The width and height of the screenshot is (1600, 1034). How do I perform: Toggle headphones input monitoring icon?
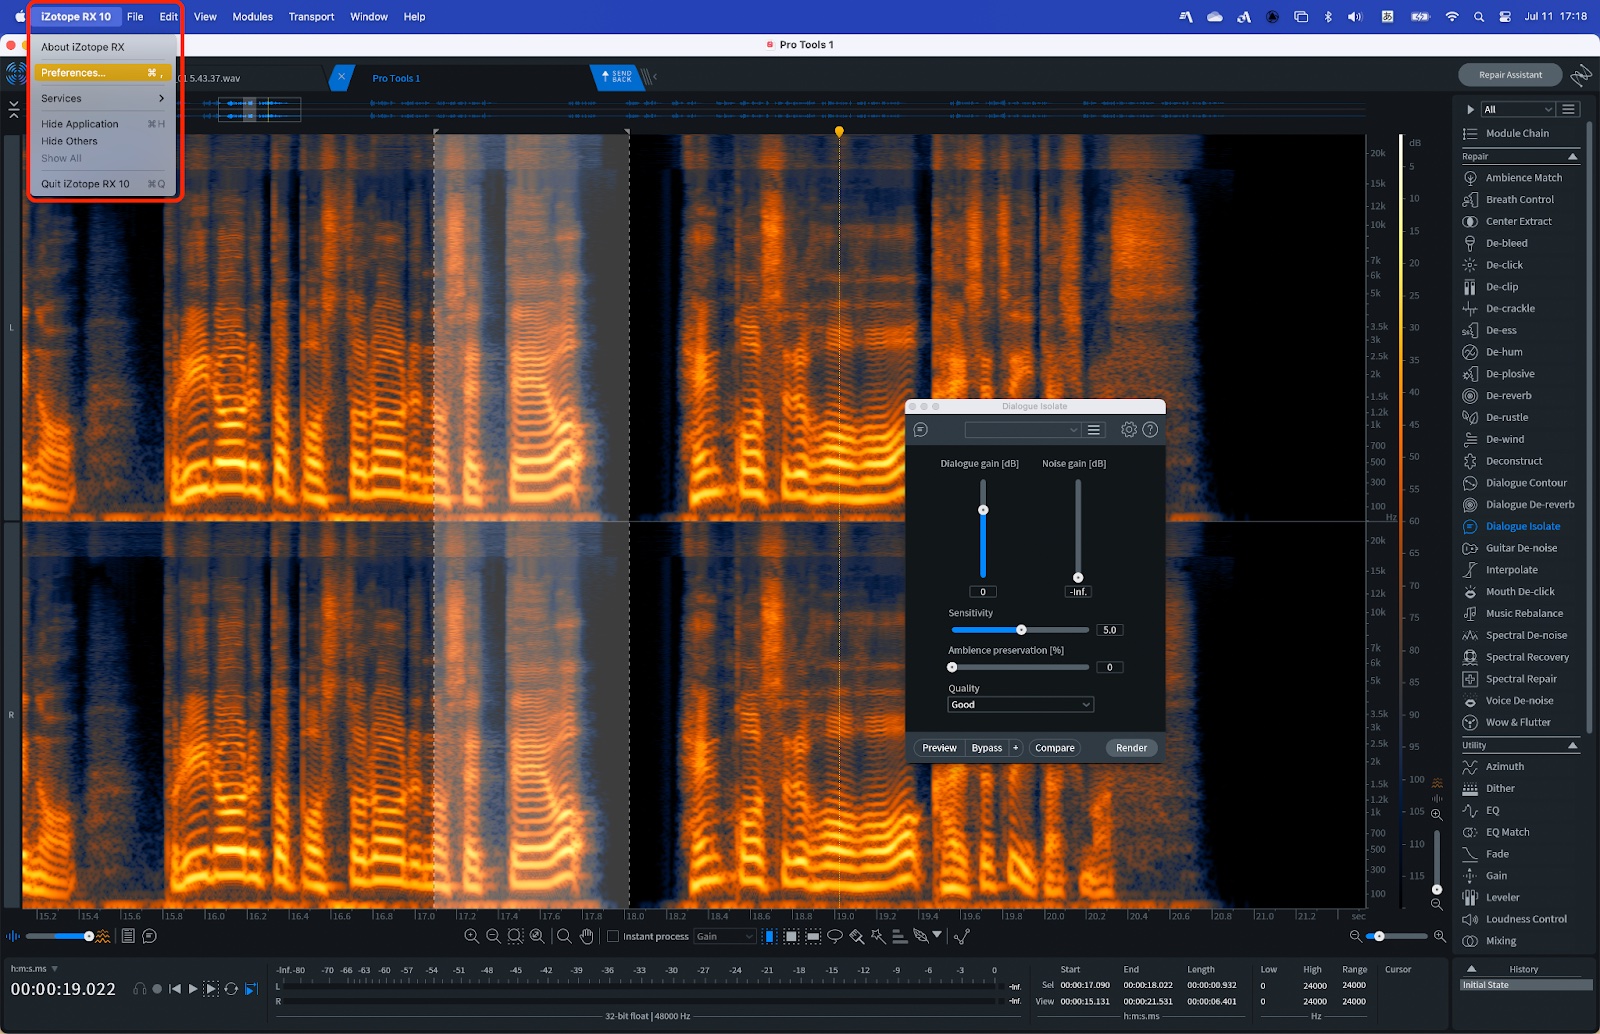click(x=140, y=989)
